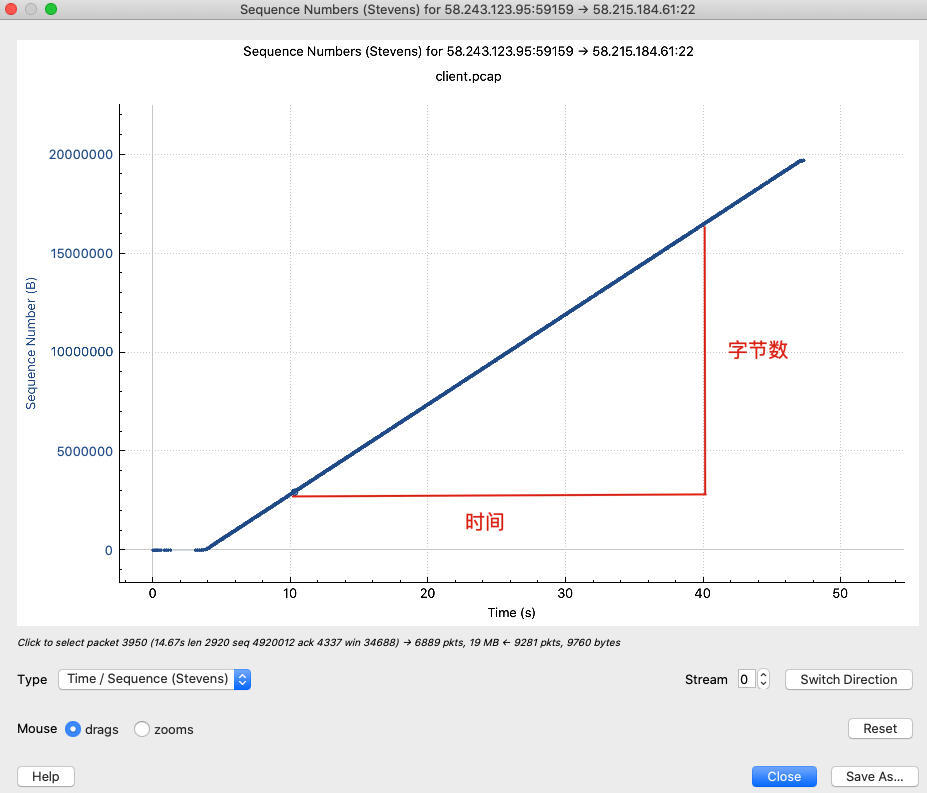Click the red window close icon
This screenshot has width=927, height=793.
point(11,9)
